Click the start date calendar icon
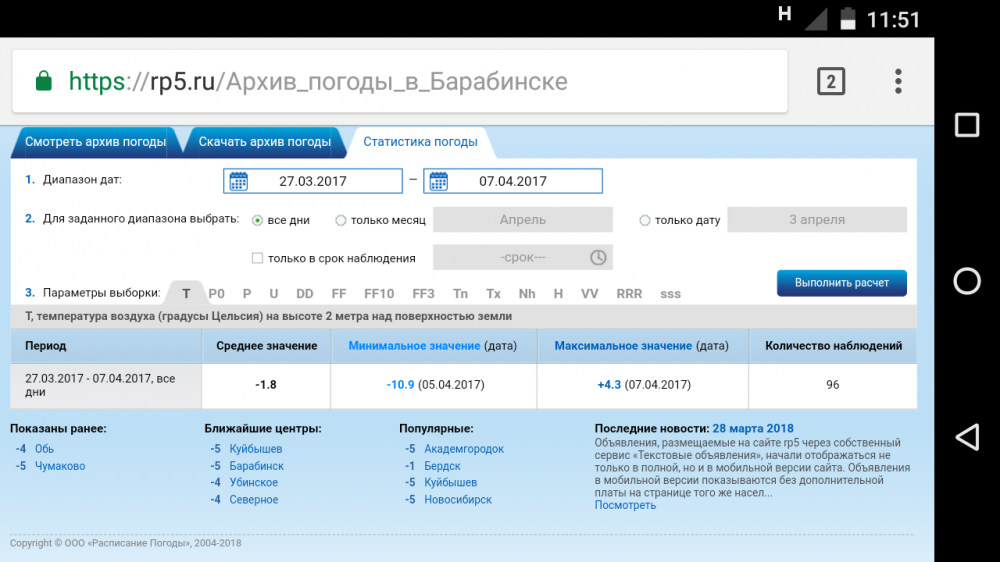The height and width of the screenshot is (562, 1000). tap(238, 181)
